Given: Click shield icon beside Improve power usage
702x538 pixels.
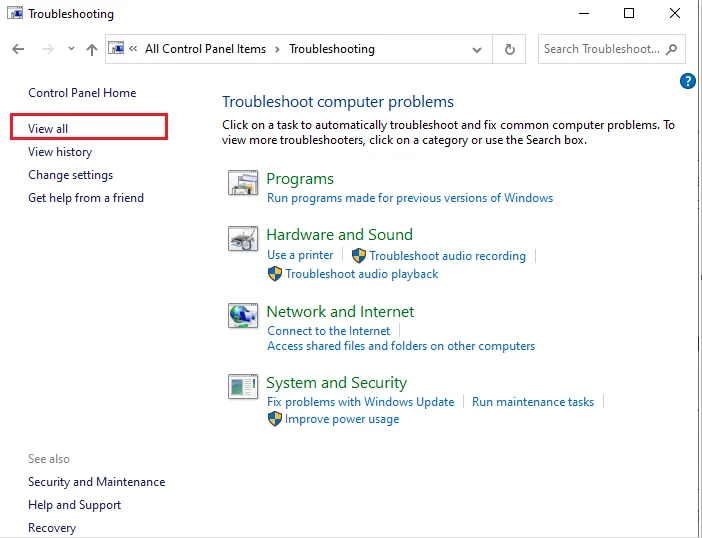Looking at the screenshot, I should (x=275, y=419).
